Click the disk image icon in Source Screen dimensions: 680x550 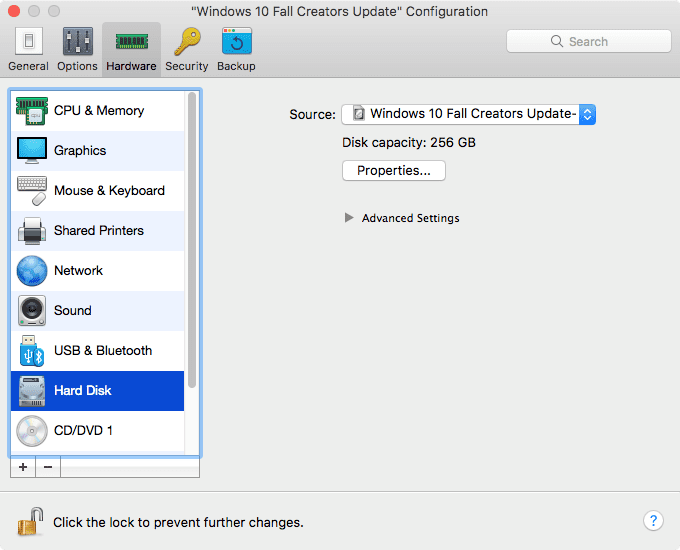pos(358,114)
